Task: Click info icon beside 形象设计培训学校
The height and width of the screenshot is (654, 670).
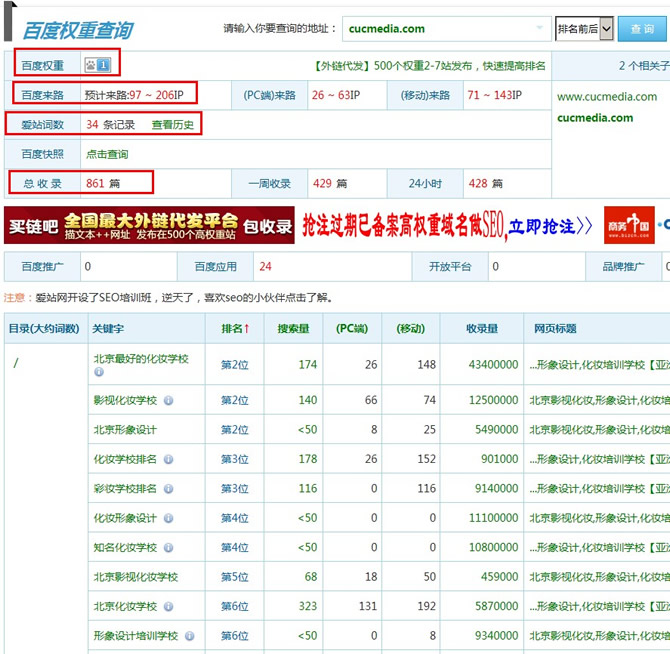Action: 188,636
